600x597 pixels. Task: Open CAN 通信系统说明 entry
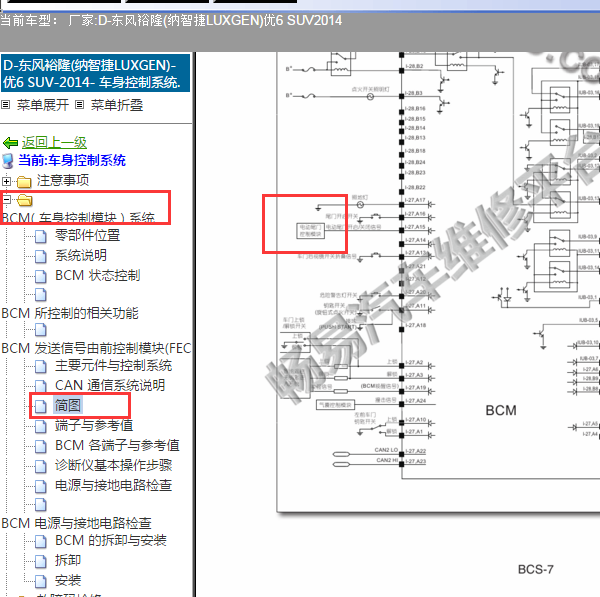tap(110, 385)
